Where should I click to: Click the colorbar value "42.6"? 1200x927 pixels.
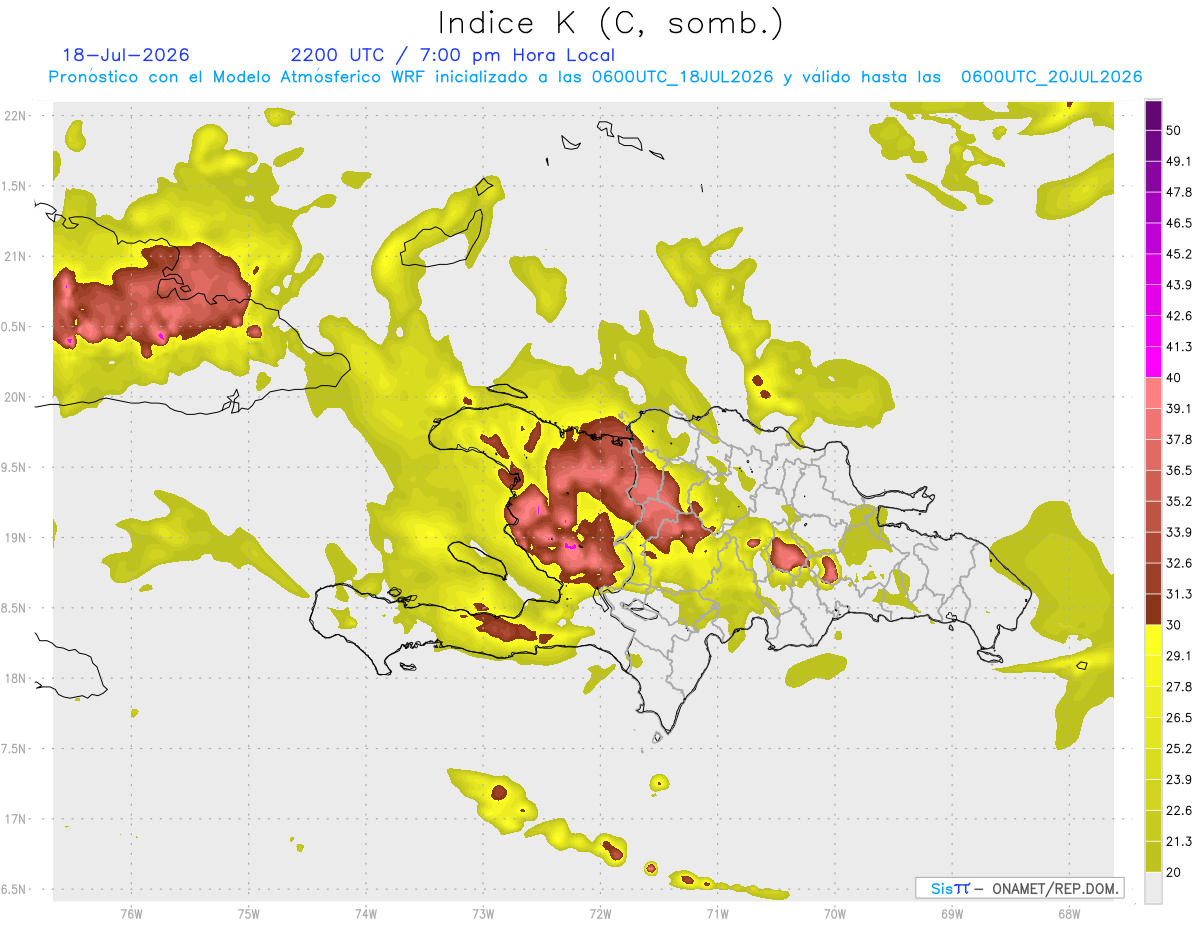[x=1179, y=316]
